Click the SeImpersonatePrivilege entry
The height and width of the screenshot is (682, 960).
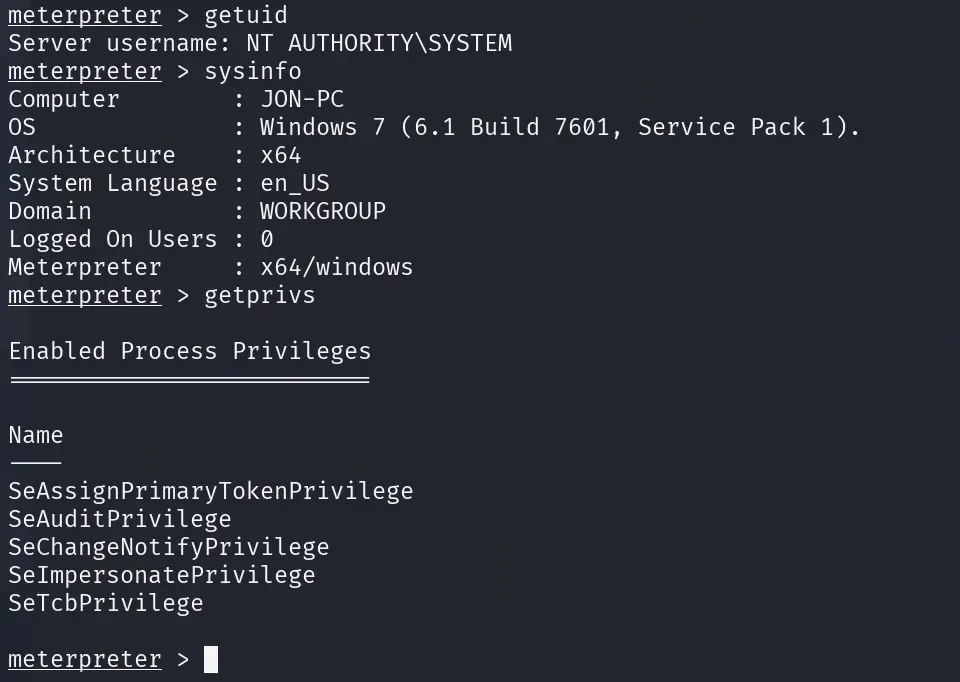click(161, 576)
